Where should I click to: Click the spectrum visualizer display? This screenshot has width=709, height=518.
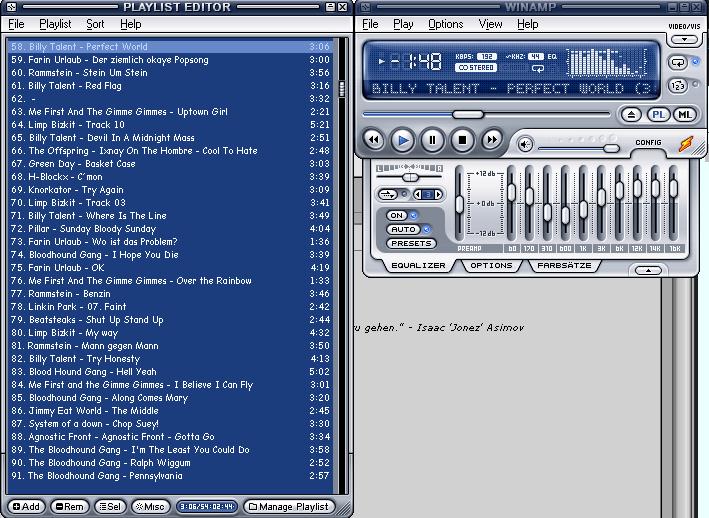607,61
